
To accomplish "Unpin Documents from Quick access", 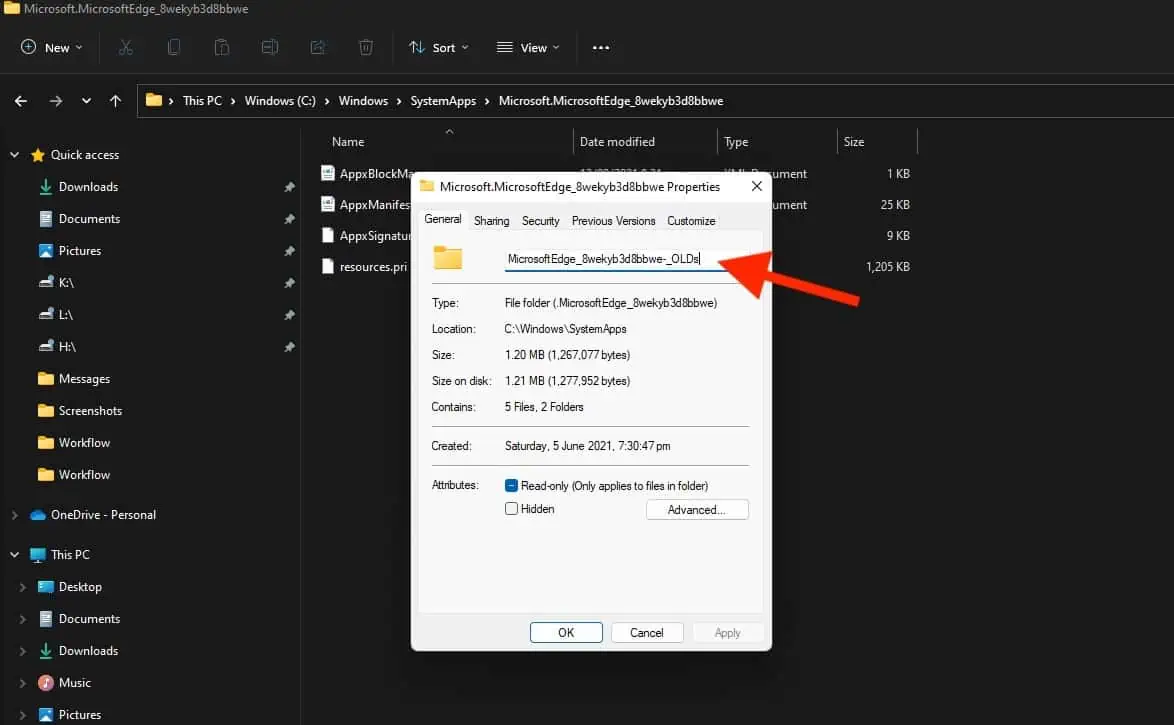I will click(x=289, y=219).
